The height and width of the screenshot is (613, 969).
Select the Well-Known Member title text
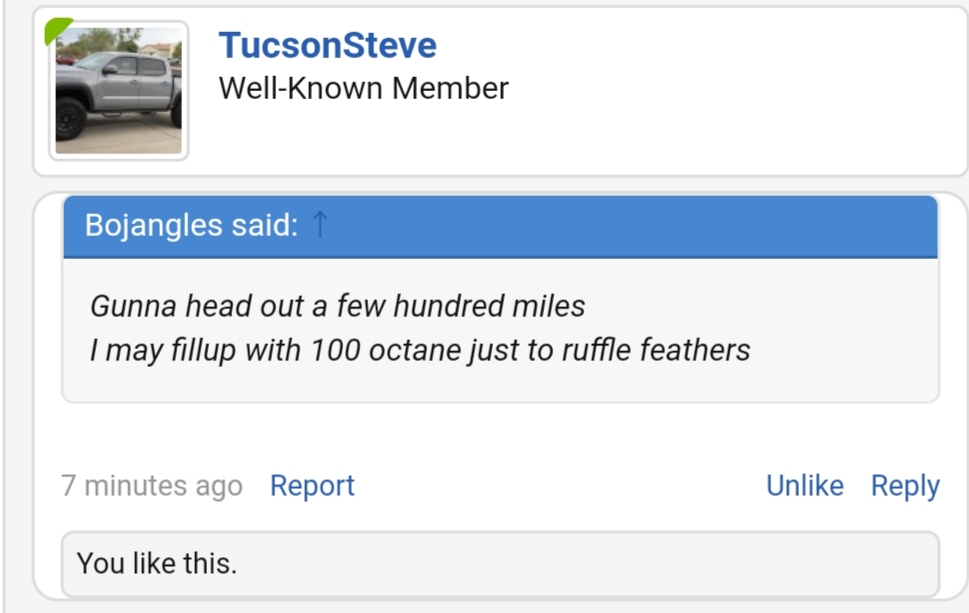[363, 88]
